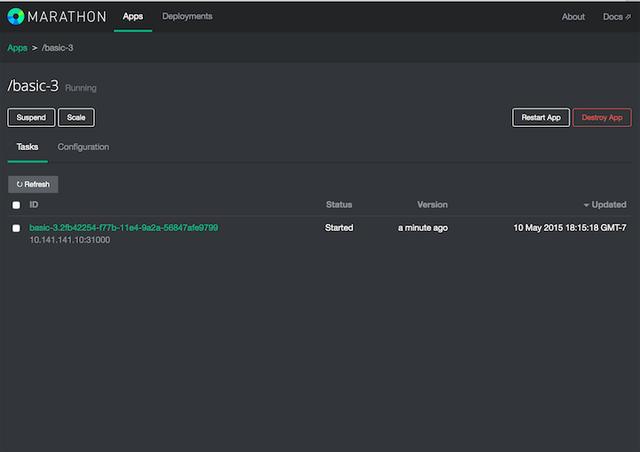Click the Scale button

click(76, 118)
